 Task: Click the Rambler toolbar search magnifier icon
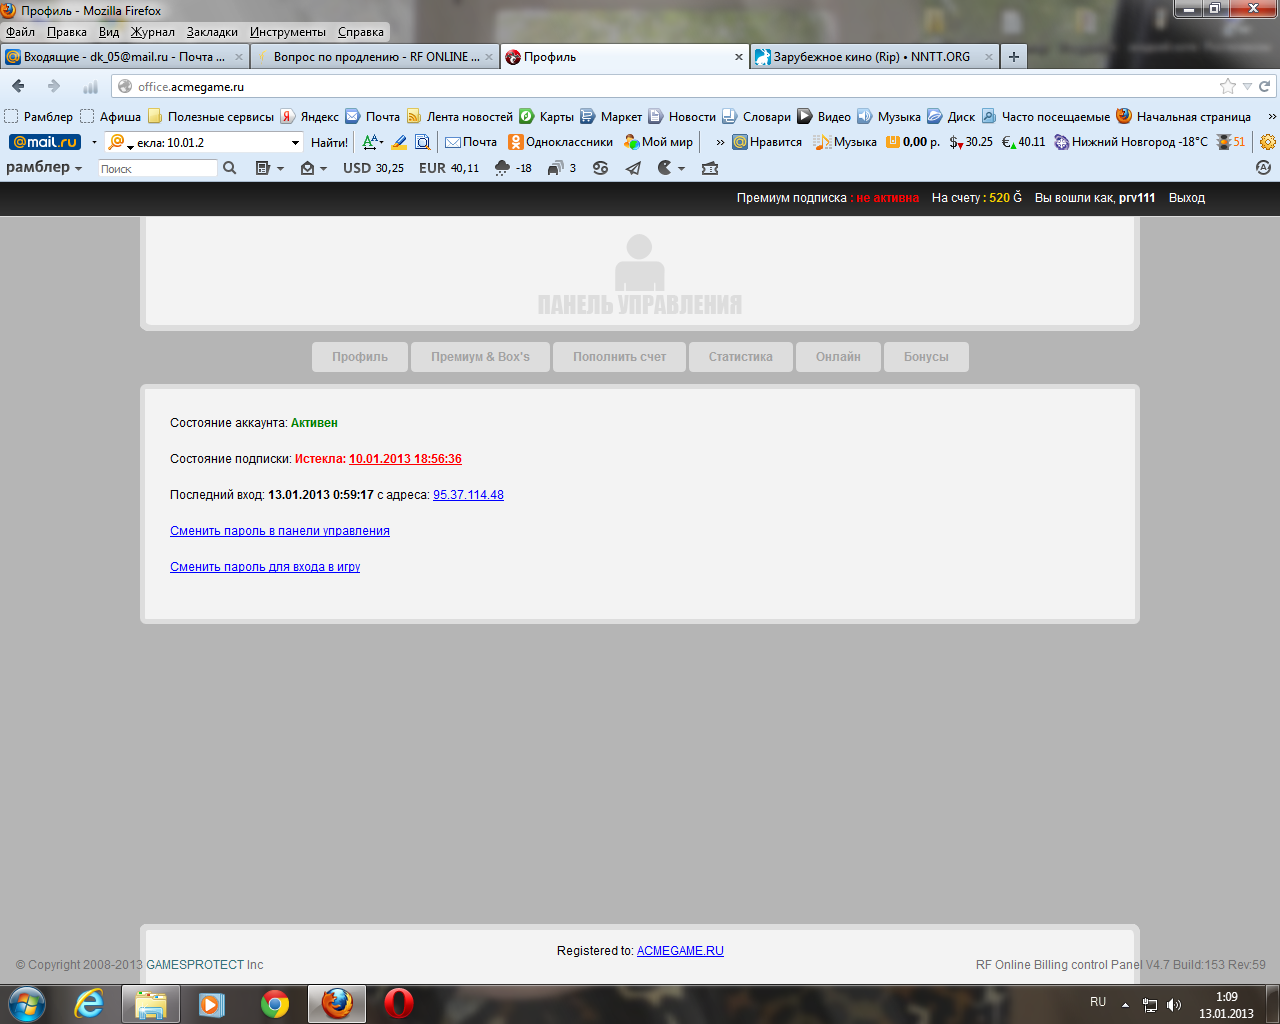[230, 168]
